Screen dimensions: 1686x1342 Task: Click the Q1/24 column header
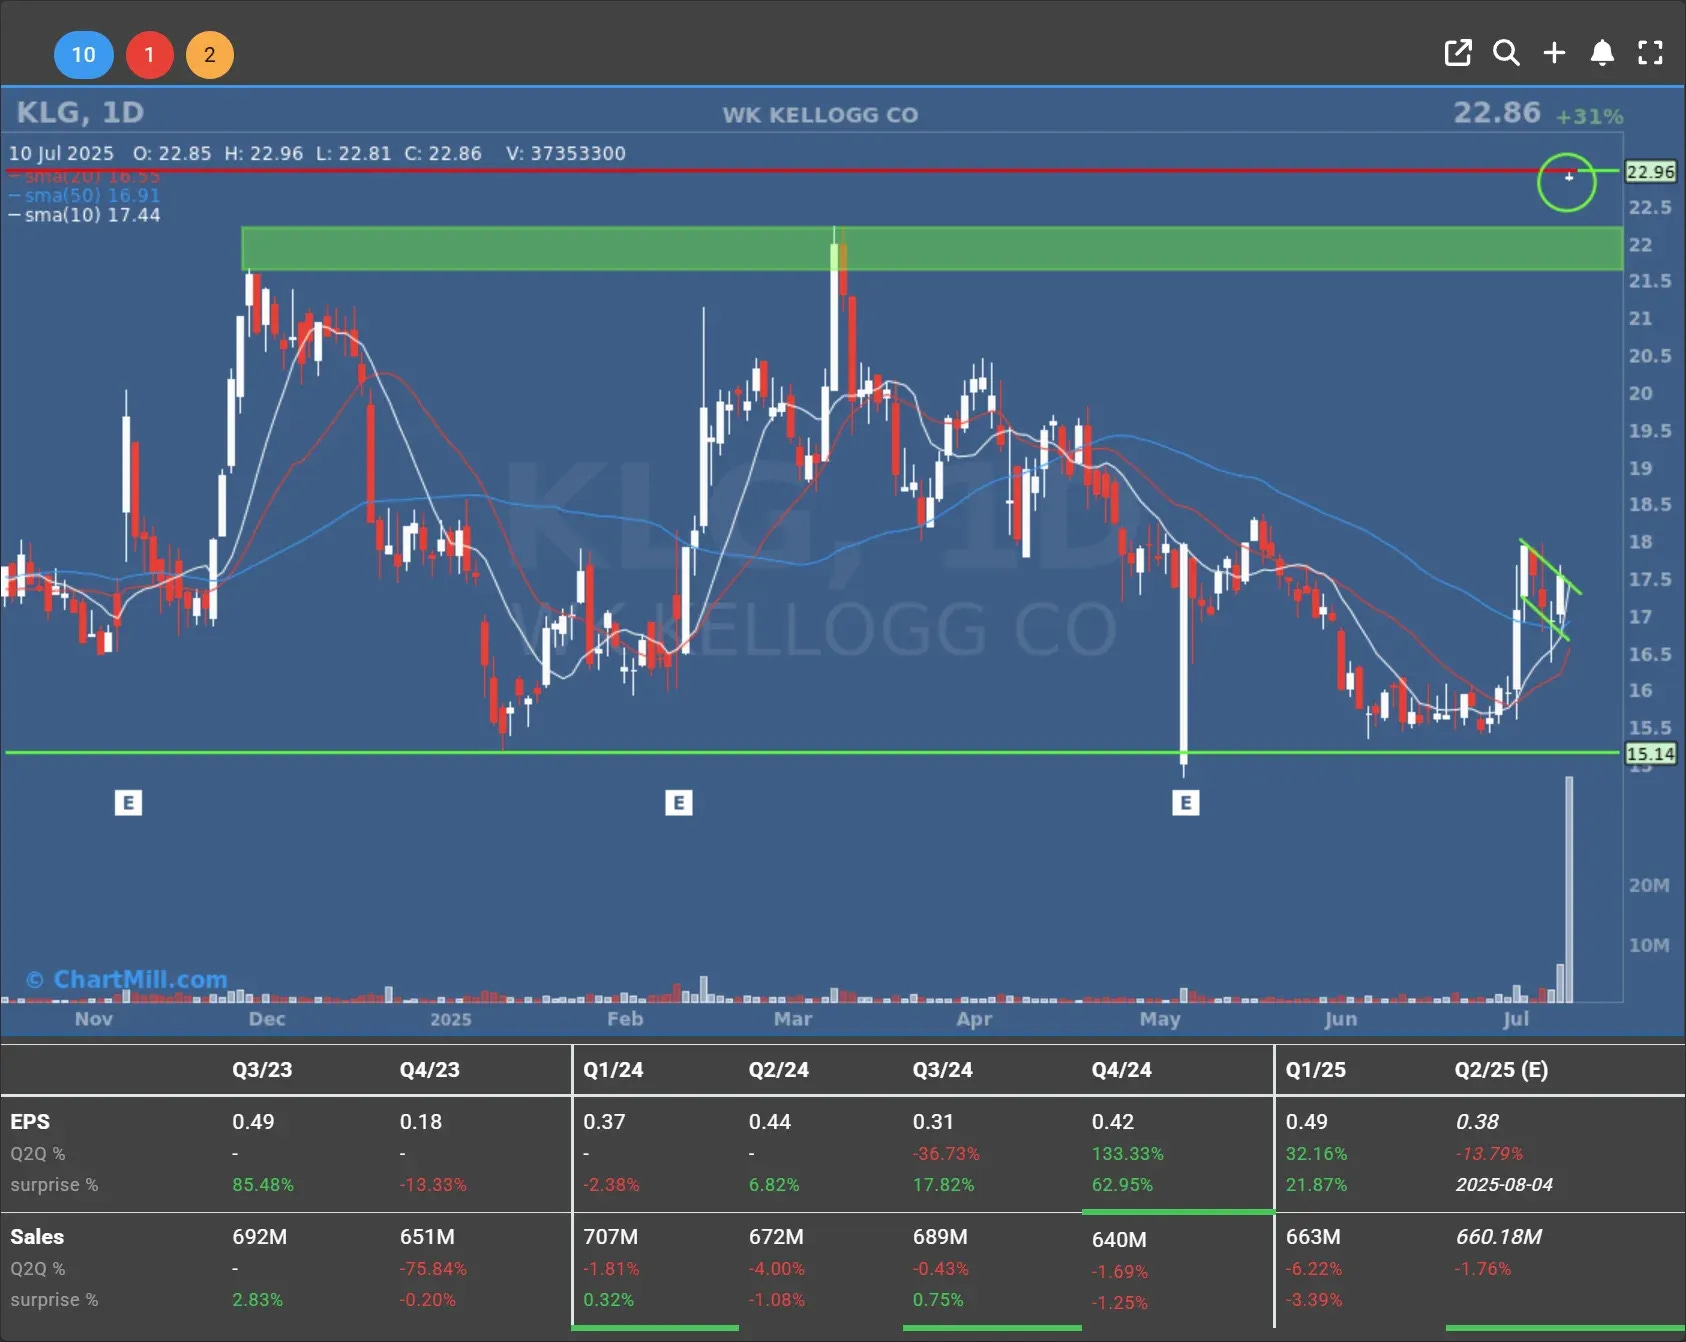613,1069
